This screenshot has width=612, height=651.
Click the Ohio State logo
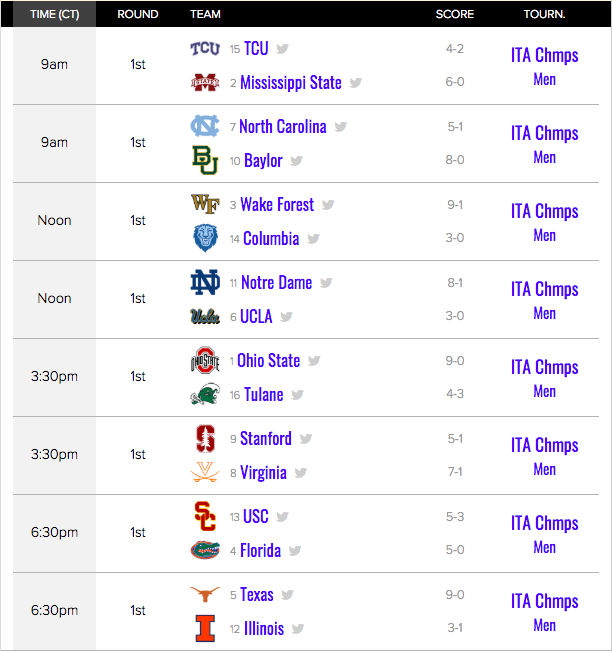[205, 361]
